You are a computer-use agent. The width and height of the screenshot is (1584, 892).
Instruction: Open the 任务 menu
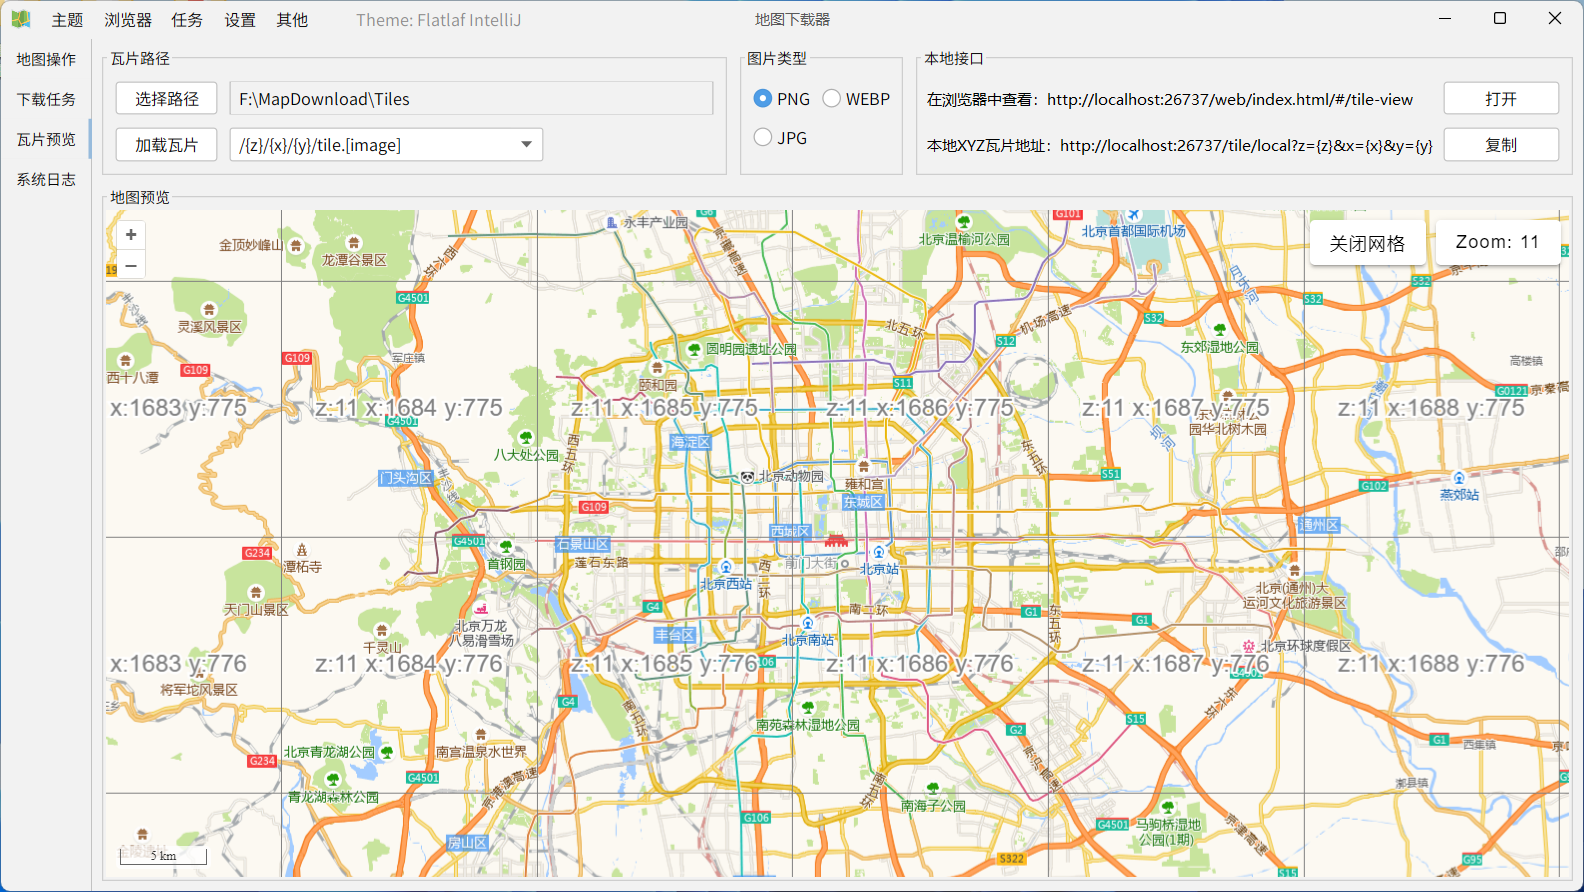[187, 20]
